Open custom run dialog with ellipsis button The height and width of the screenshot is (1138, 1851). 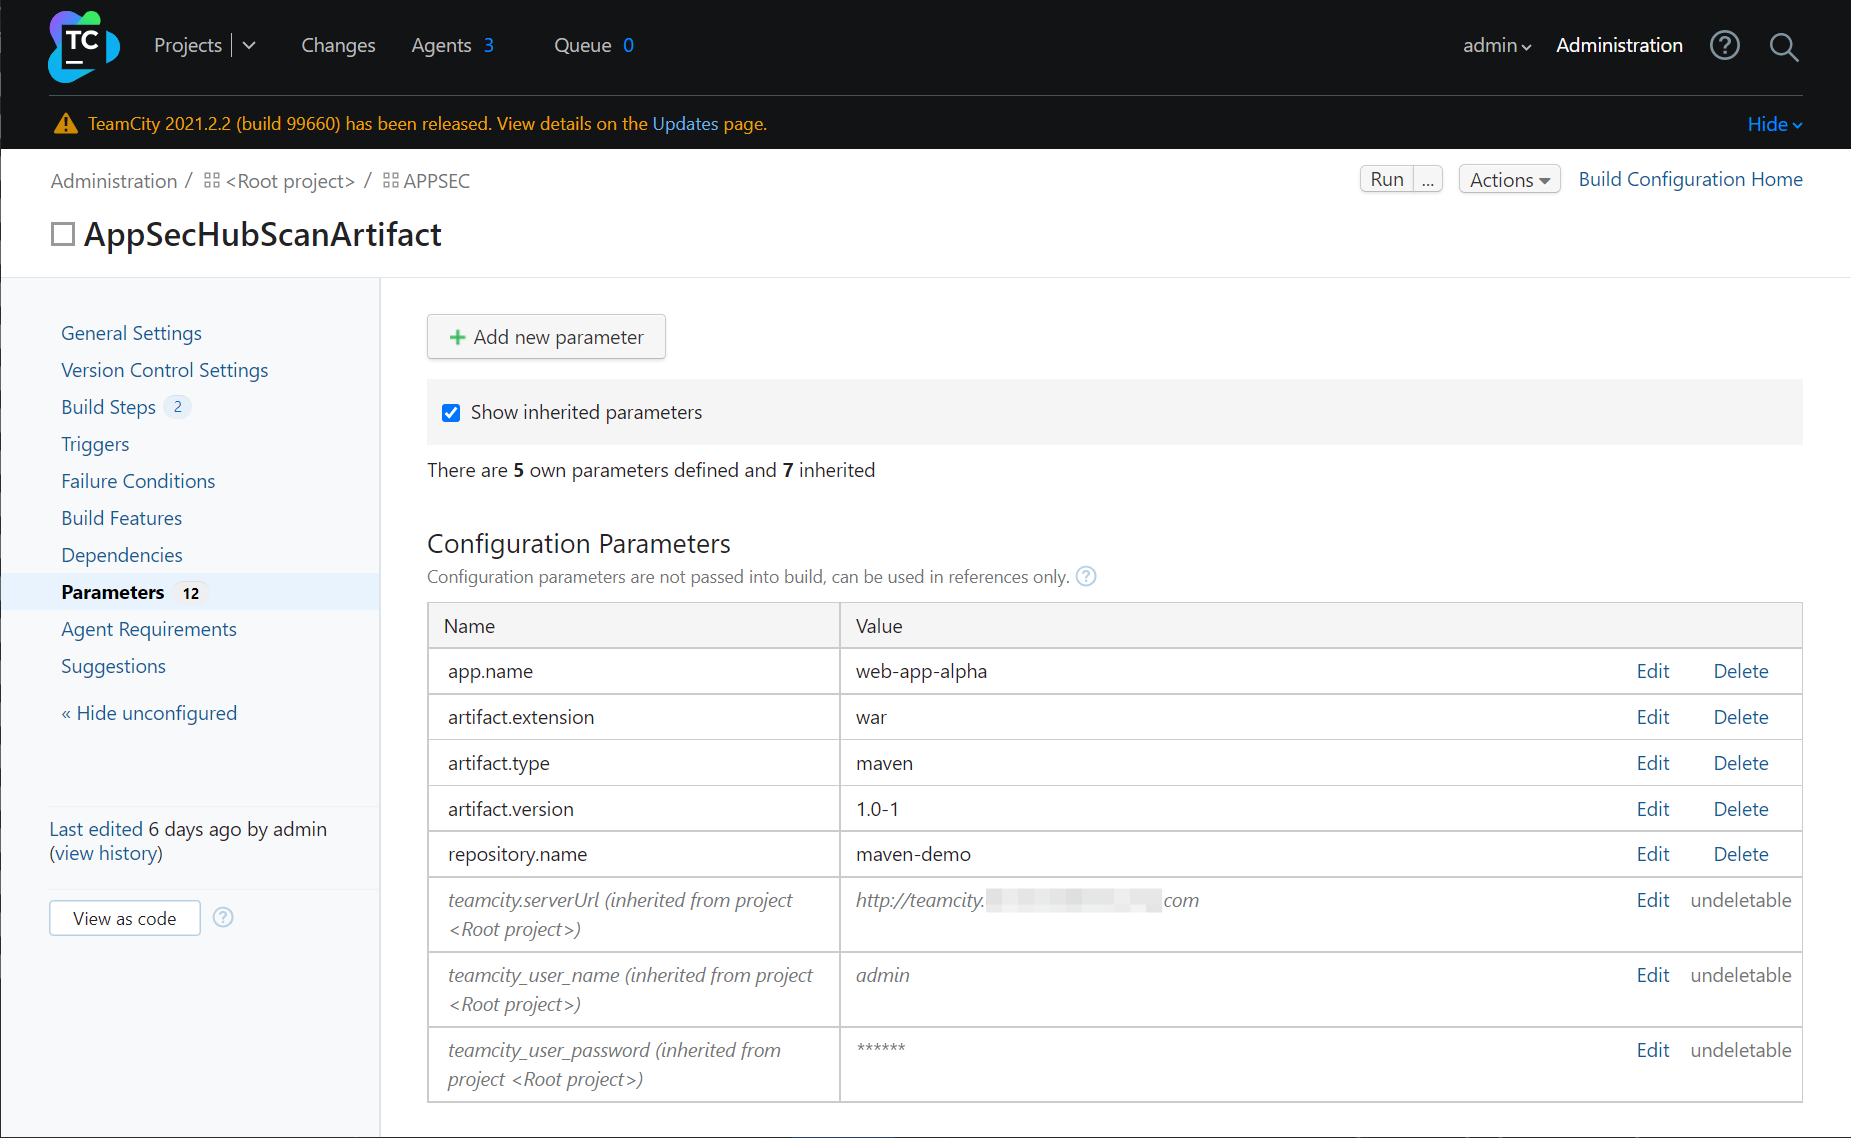1428,179
